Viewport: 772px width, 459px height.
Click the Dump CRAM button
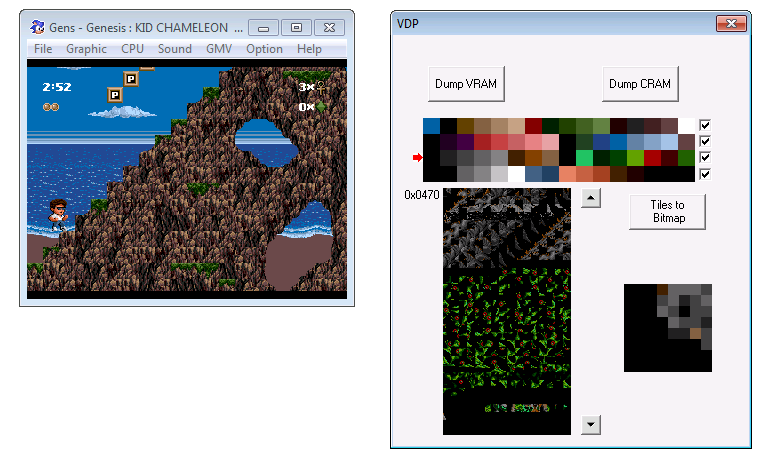(640, 84)
